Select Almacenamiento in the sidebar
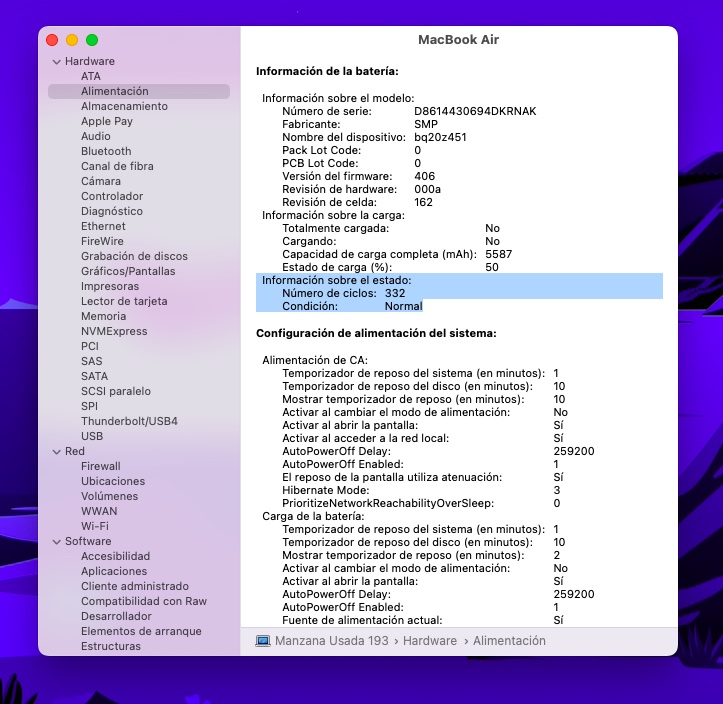Screen dimensions: 723x704 [x=124, y=106]
